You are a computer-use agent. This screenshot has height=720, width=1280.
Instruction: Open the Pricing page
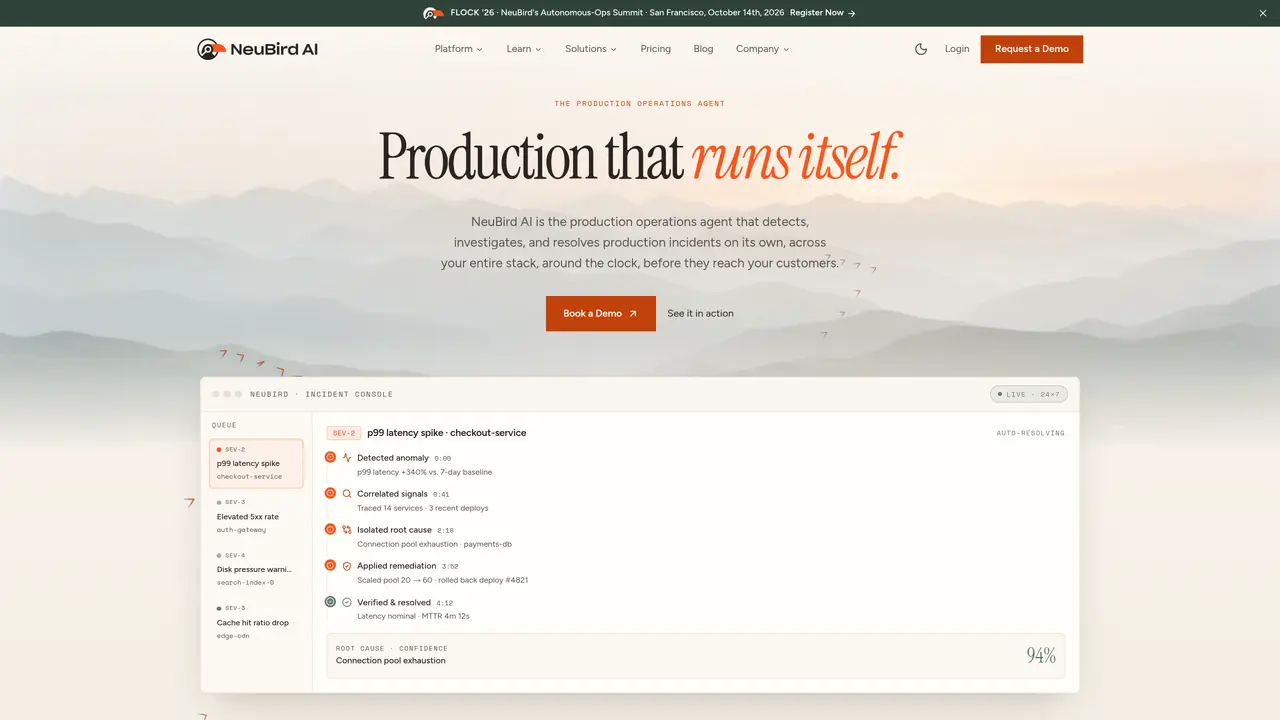pyautogui.click(x=656, y=49)
